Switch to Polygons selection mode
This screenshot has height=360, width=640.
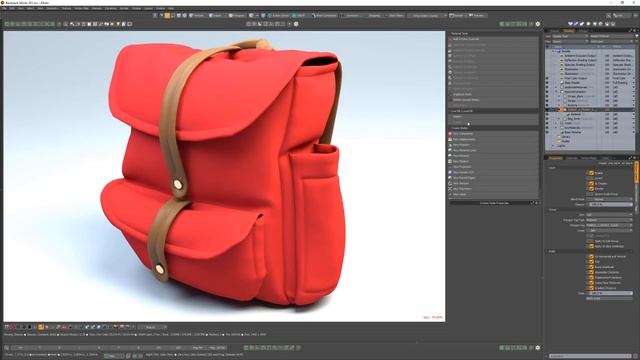click(x=237, y=16)
